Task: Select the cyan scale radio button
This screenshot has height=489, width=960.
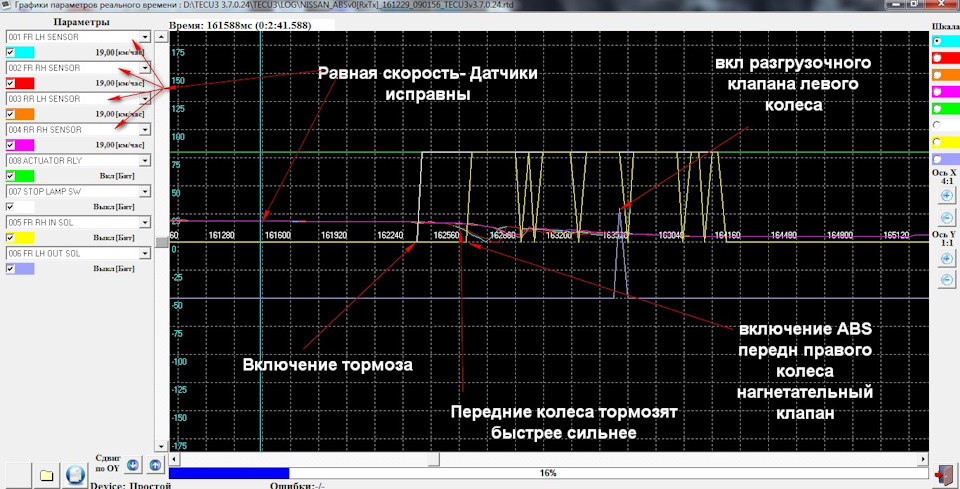Action: pos(937,40)
